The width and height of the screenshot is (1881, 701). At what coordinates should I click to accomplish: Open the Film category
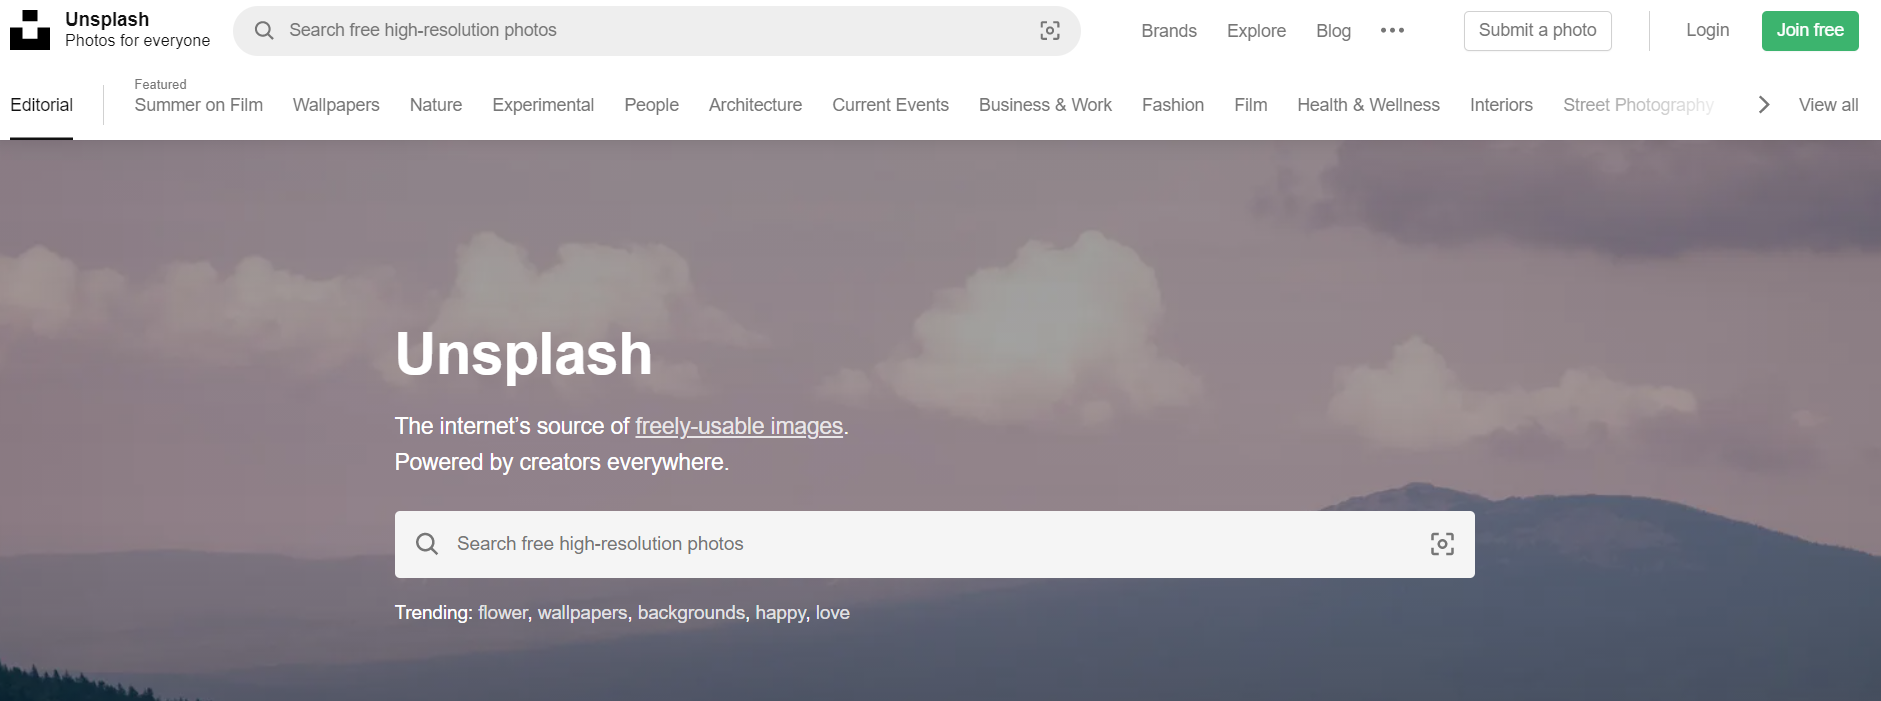point(1250,105)
